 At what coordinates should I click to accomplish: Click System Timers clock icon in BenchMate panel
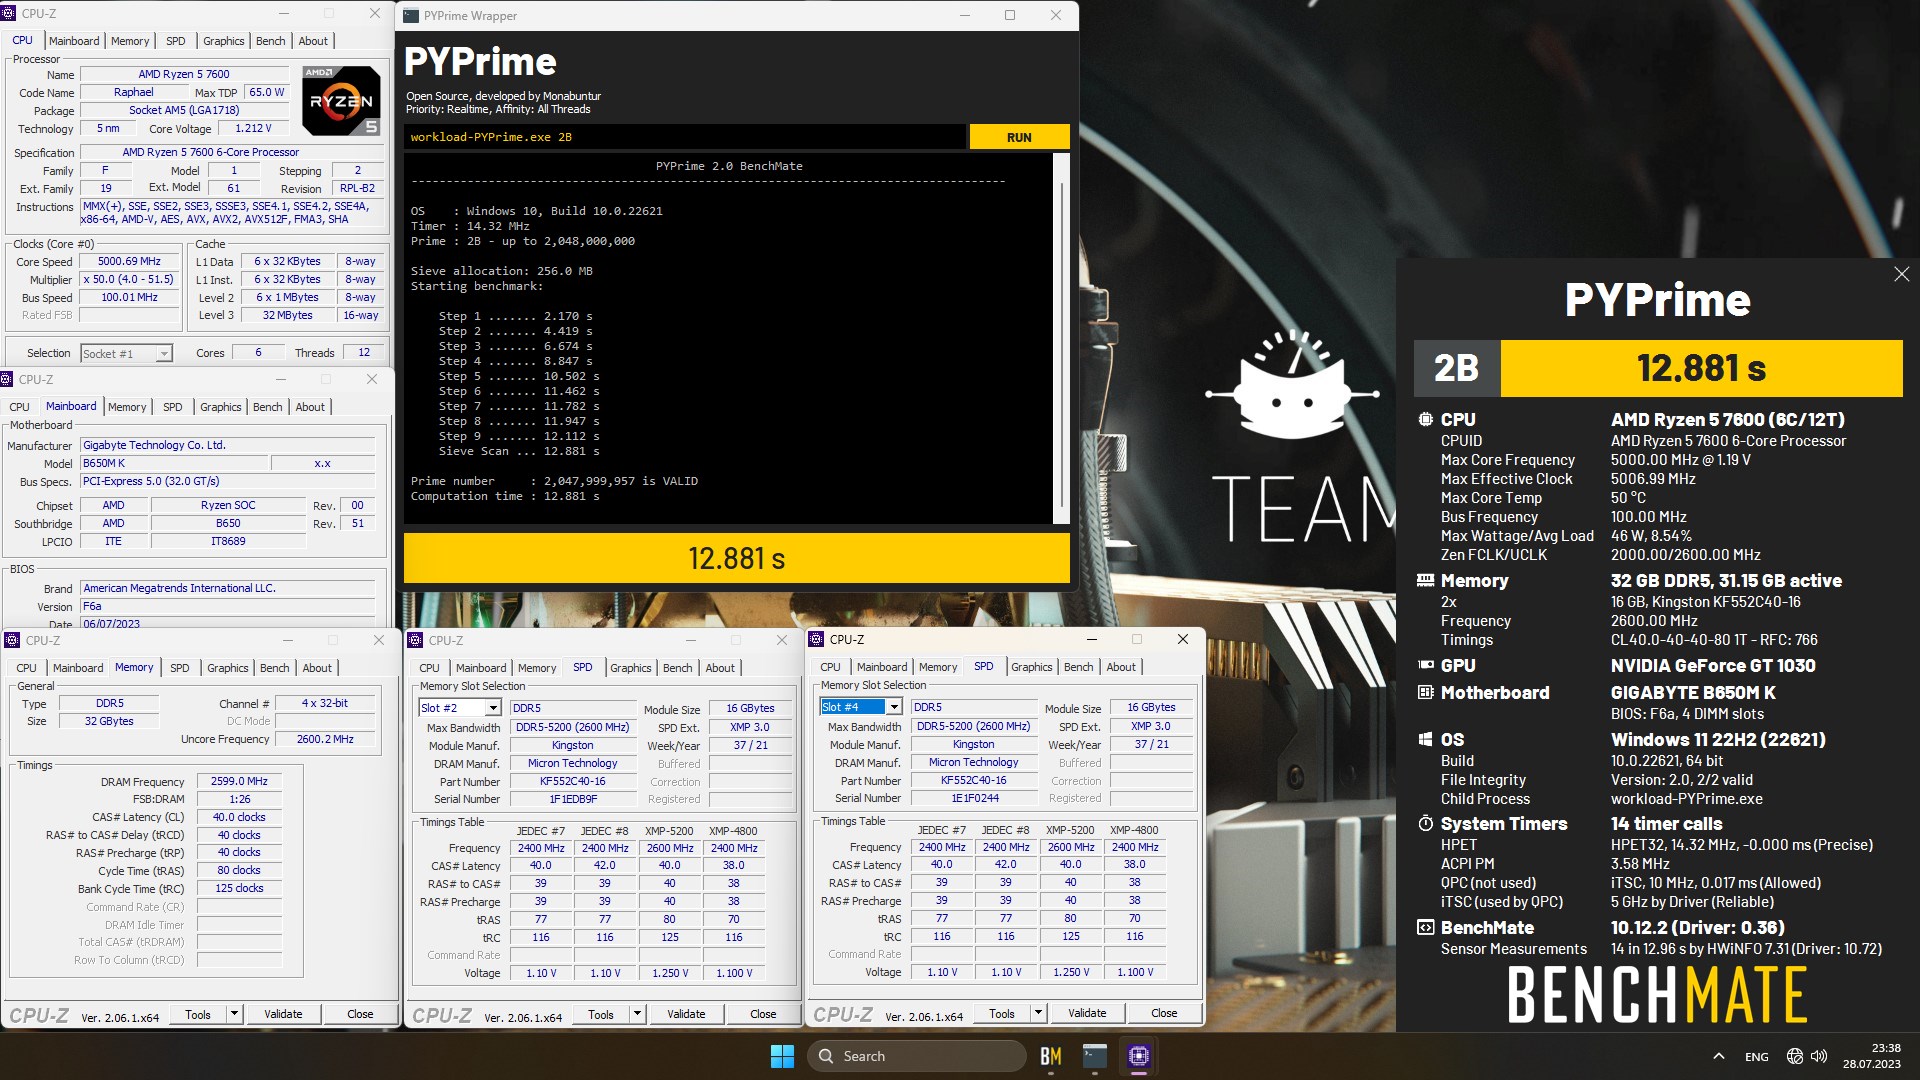[x=1425, y=824]
